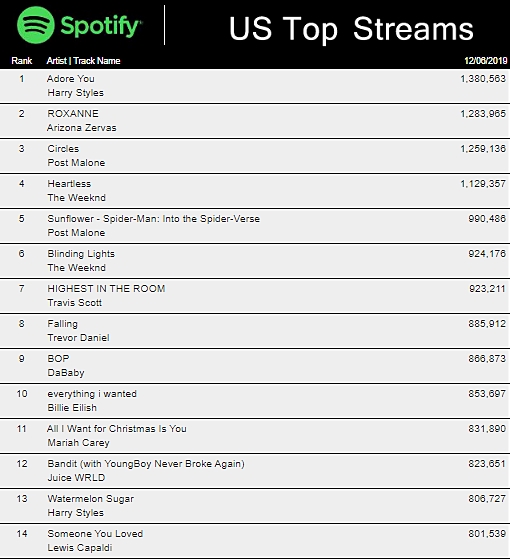
Task: Select the Circles track row
Action: [255, 156]
